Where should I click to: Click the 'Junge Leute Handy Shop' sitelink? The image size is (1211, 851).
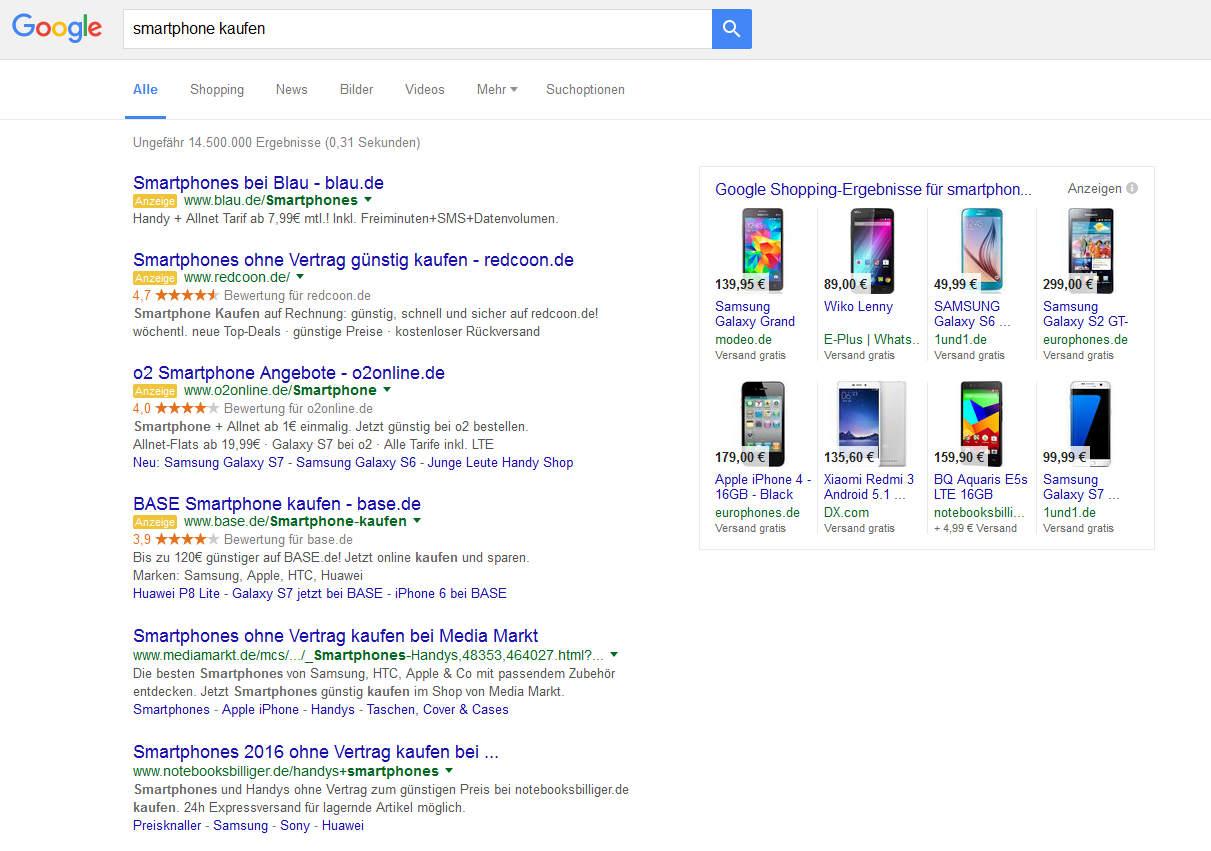click(501, 462)
